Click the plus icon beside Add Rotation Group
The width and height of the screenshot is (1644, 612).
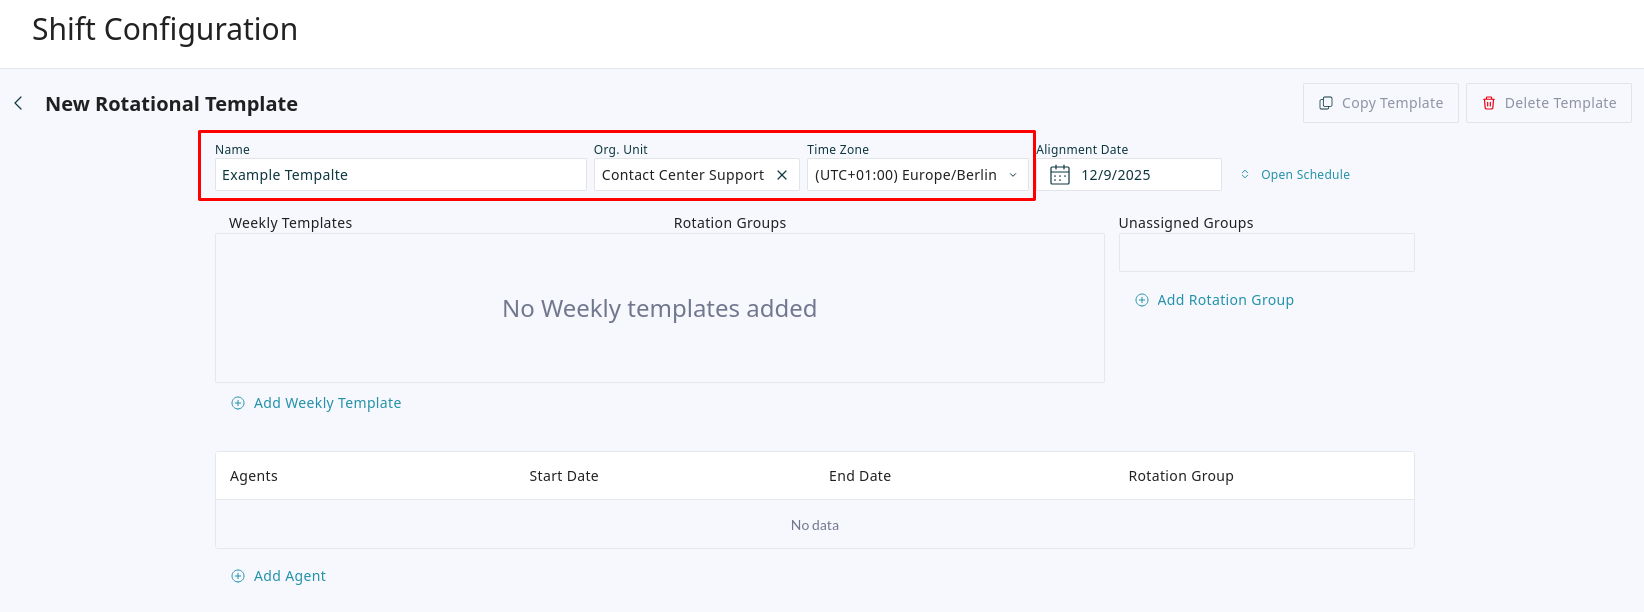[x=1142, y=300]
